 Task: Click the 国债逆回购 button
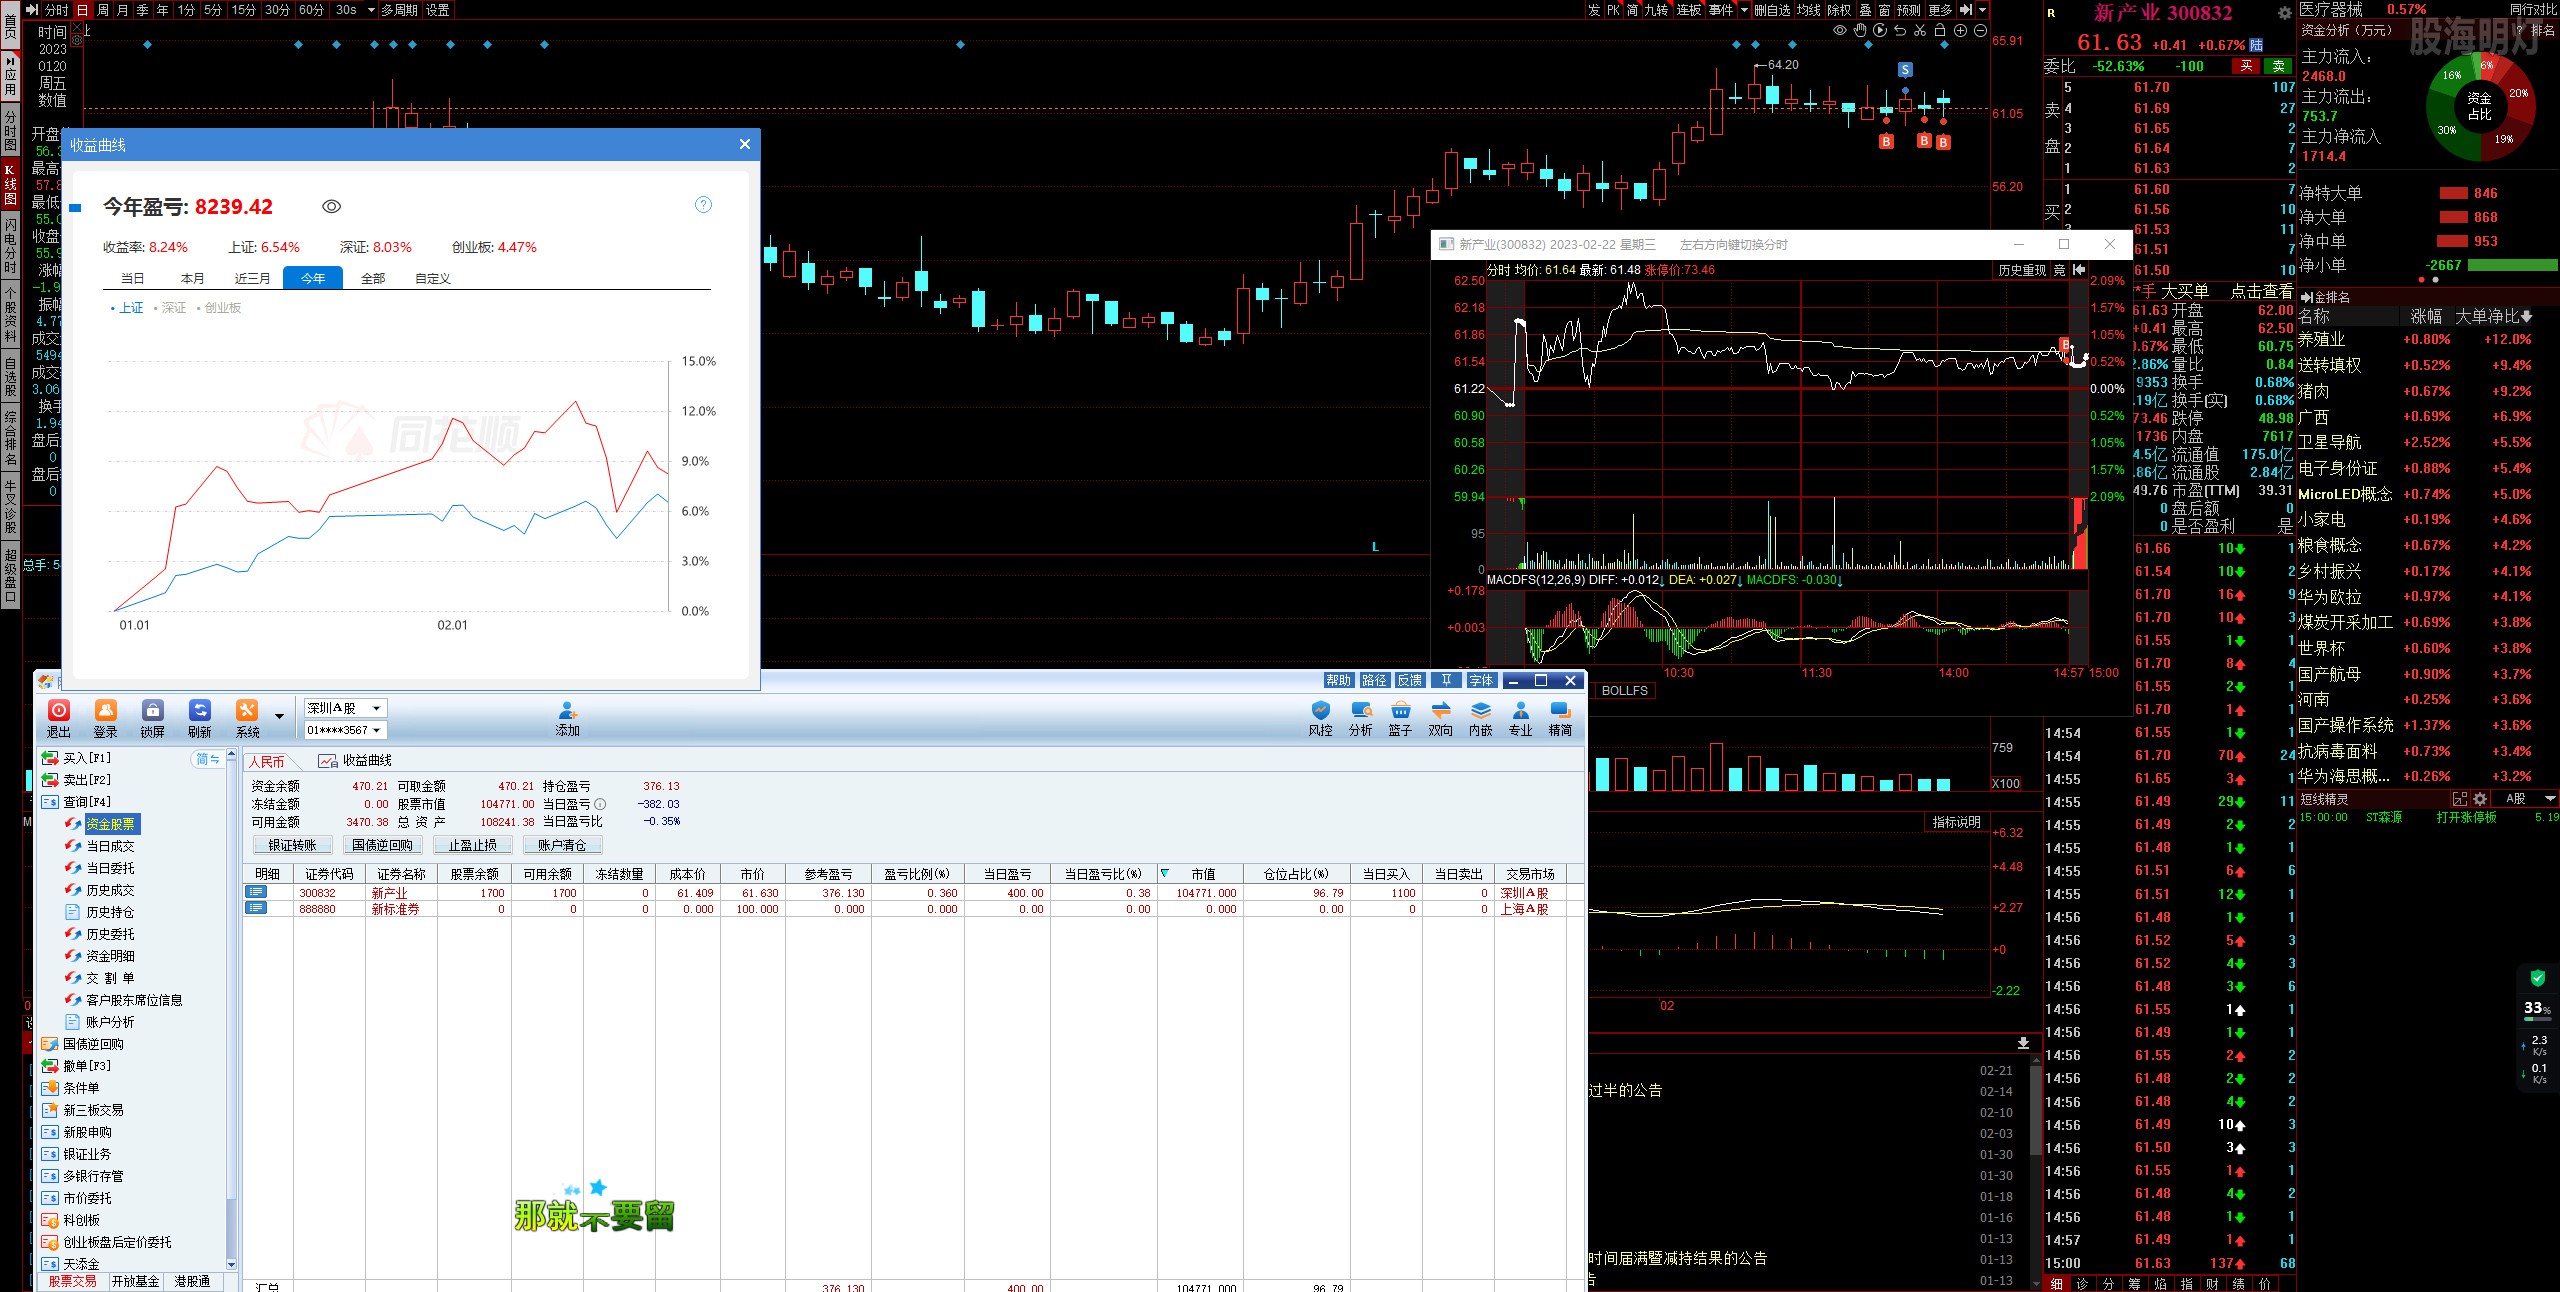(x=382, y=845)
